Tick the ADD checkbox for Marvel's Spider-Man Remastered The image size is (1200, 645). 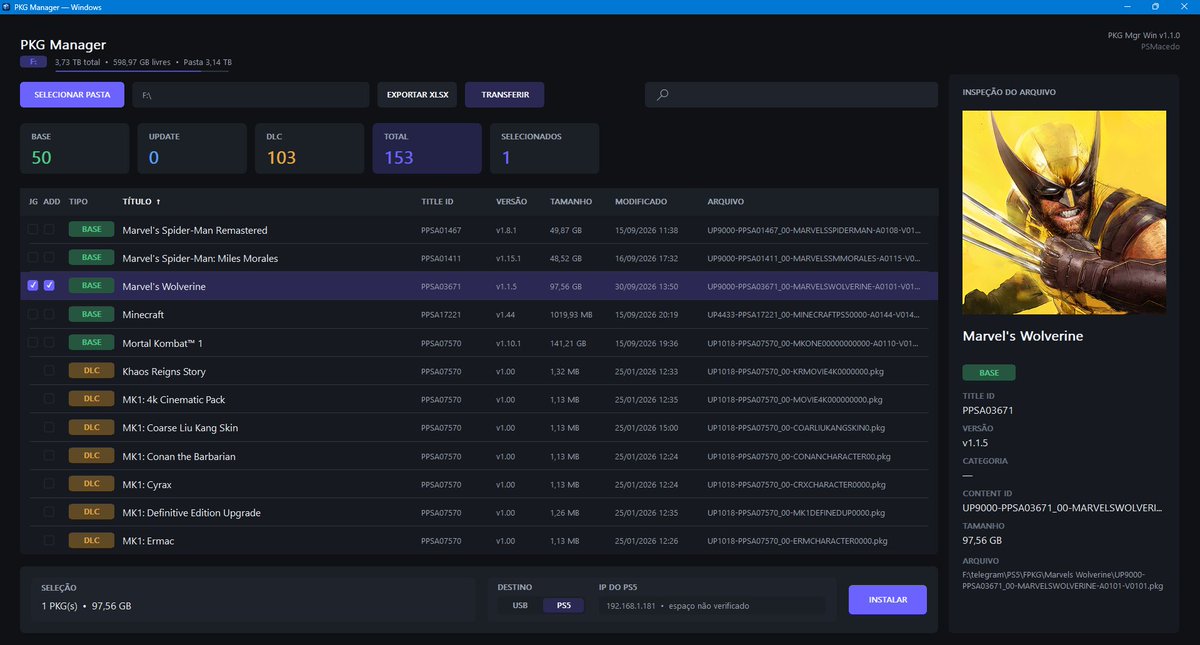[x=49, y=230]
